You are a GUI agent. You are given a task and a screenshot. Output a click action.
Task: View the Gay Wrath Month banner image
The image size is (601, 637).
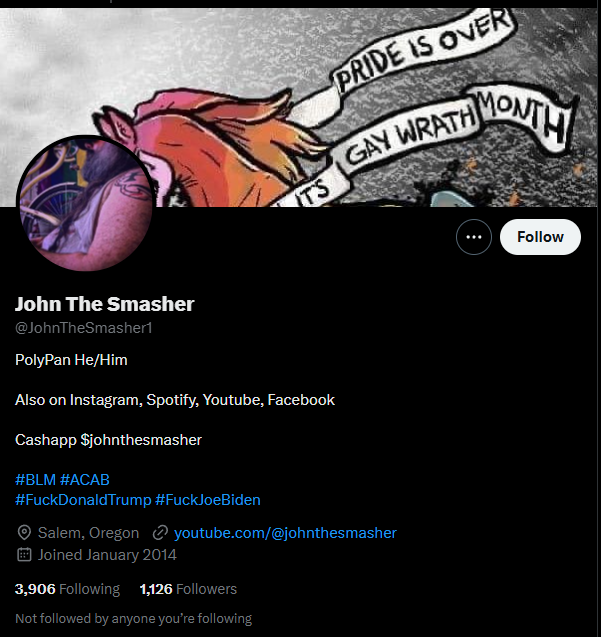300,107
